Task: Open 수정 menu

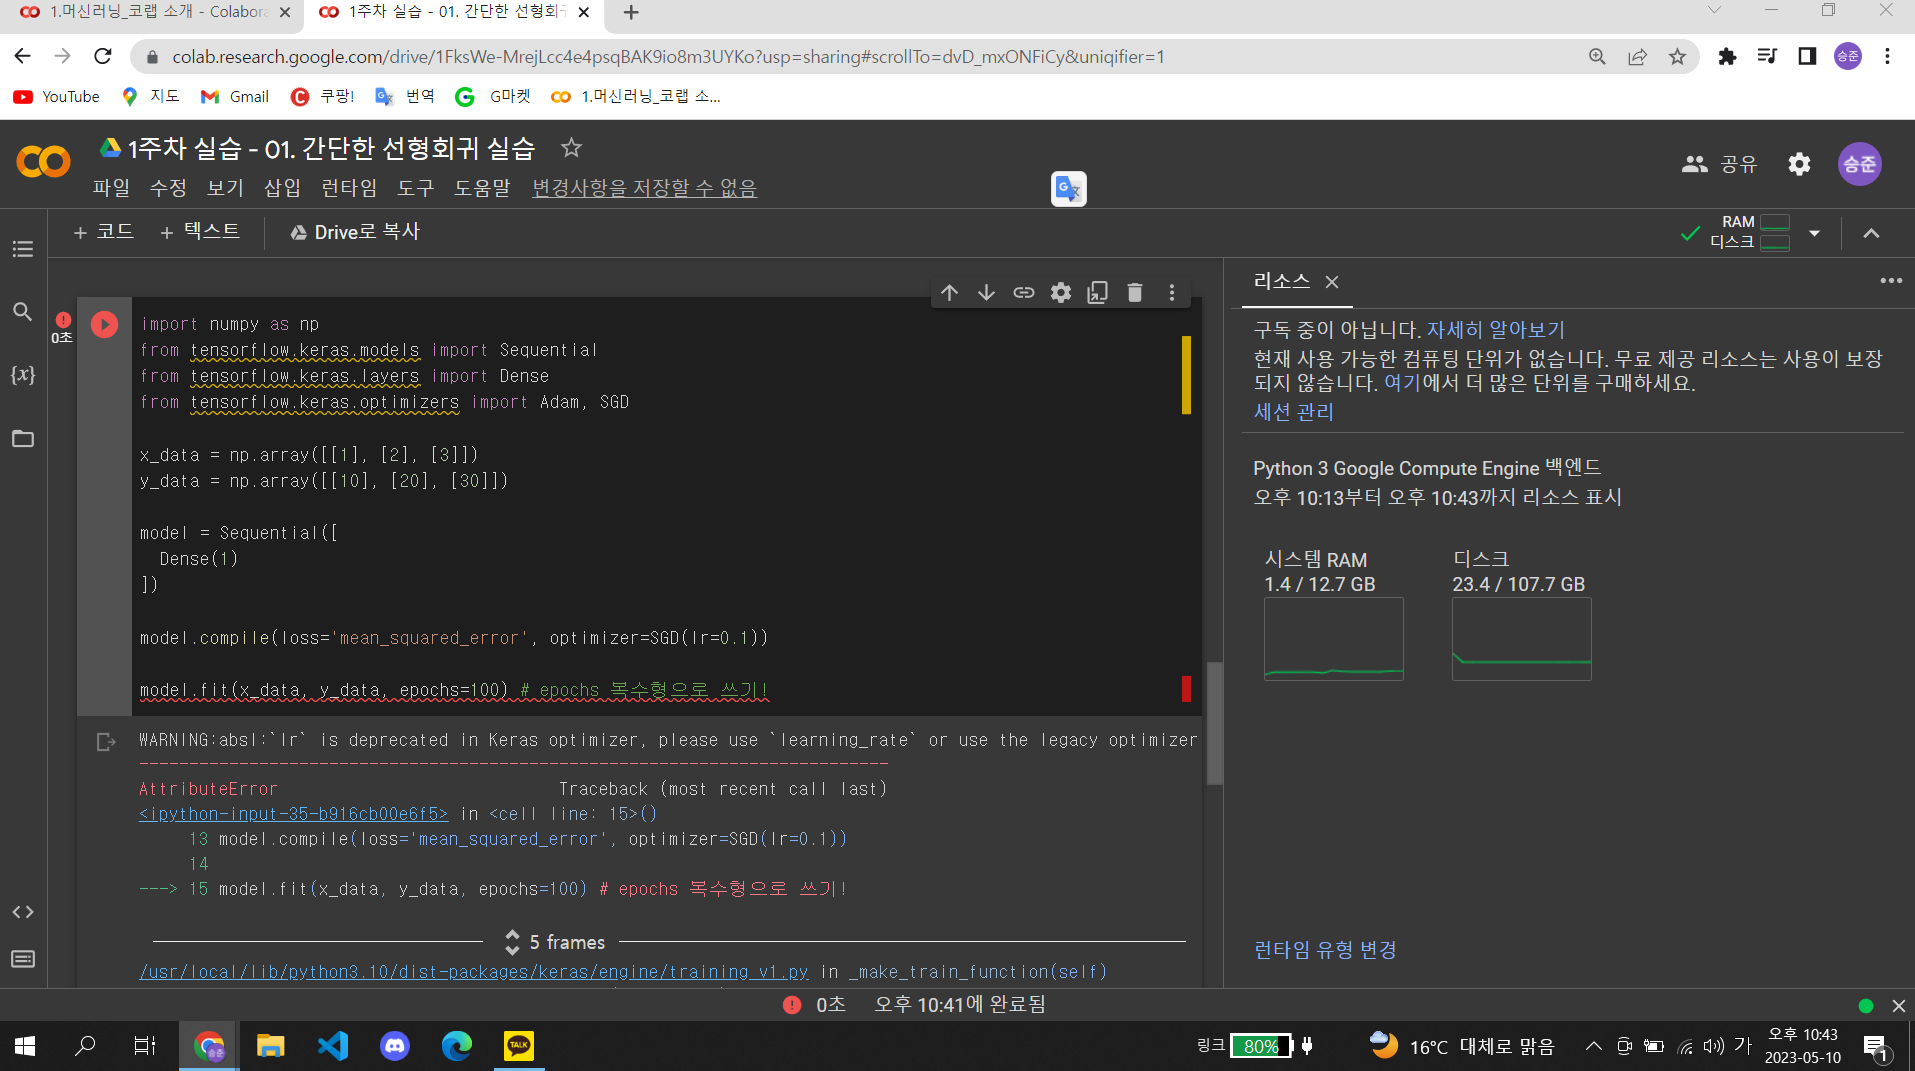Action: tap(168, 188)
